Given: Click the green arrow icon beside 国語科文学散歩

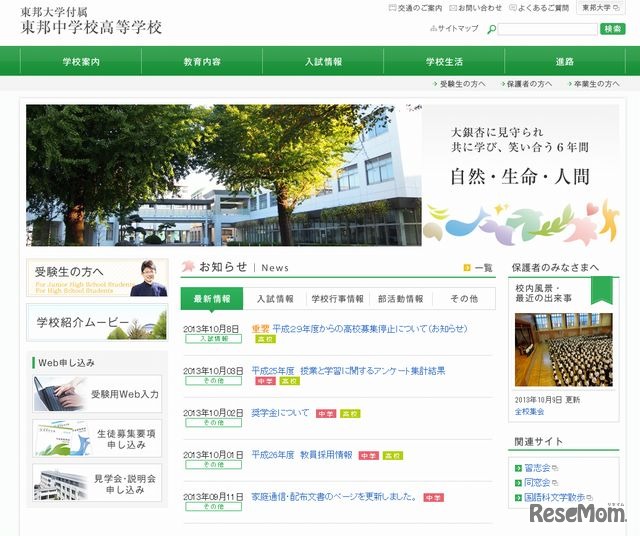Looking at the screenshot, I should pos(518,498).
